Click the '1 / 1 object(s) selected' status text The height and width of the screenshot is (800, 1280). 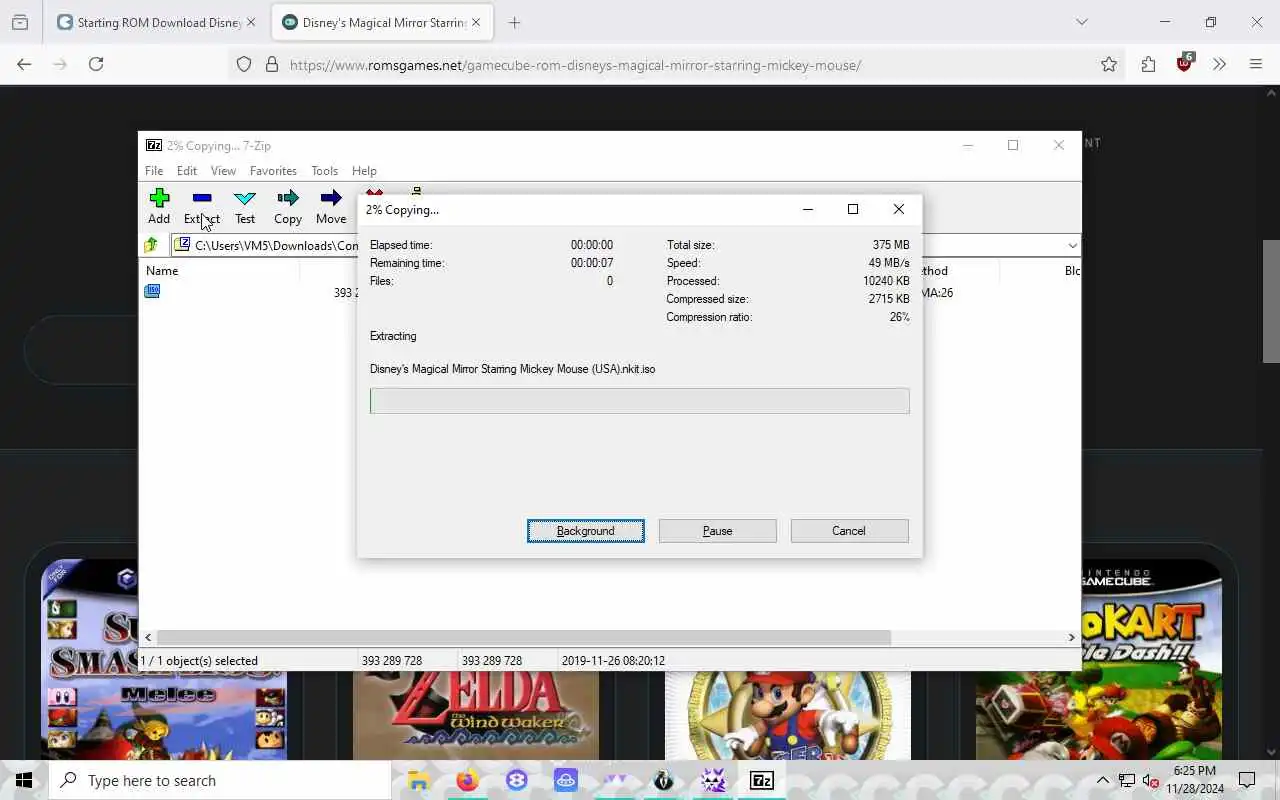199,661
